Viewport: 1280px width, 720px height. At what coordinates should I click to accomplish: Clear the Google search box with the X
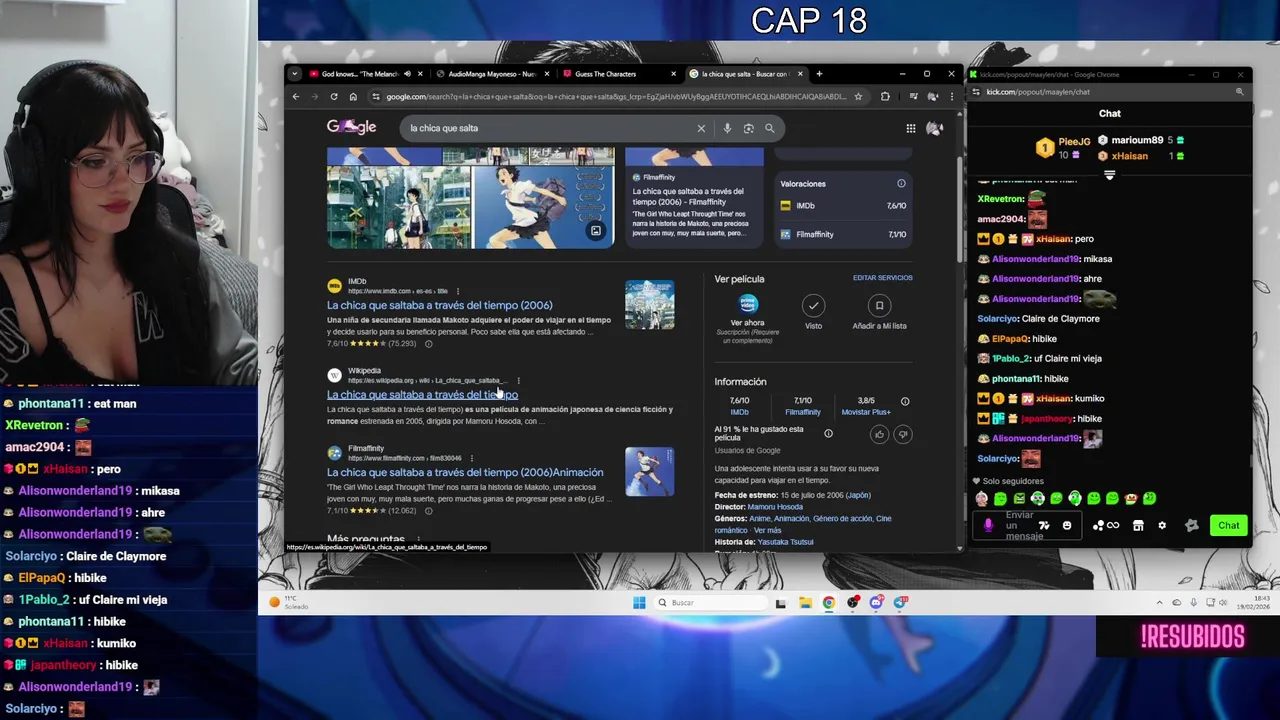coord(701,128)
